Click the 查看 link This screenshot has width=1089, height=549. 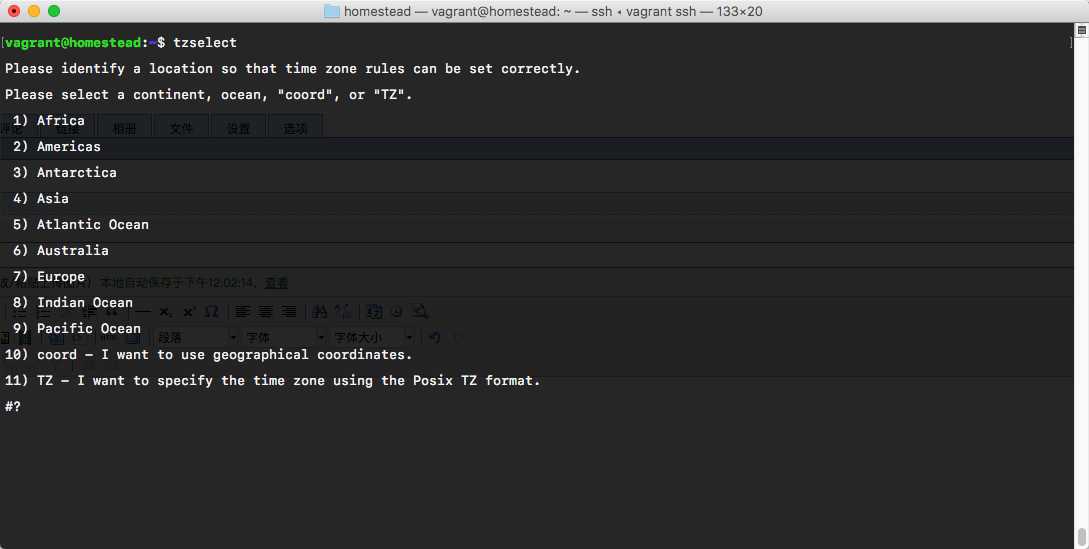tap(276, 284)
